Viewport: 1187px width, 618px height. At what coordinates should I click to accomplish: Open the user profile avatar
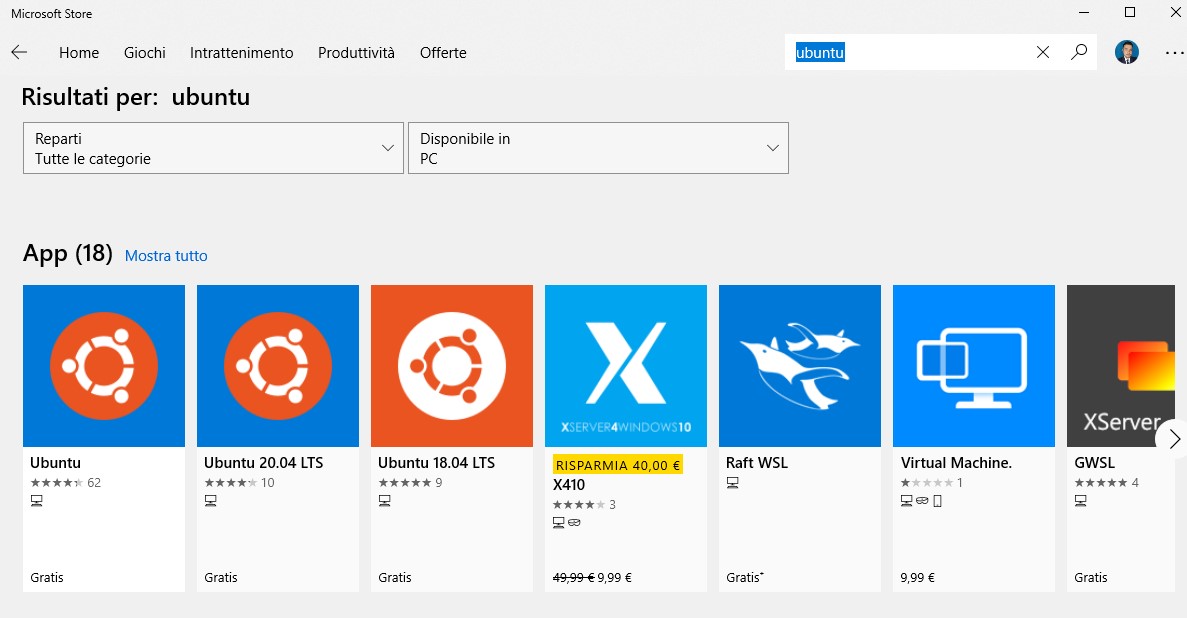tap(1127, 53)
